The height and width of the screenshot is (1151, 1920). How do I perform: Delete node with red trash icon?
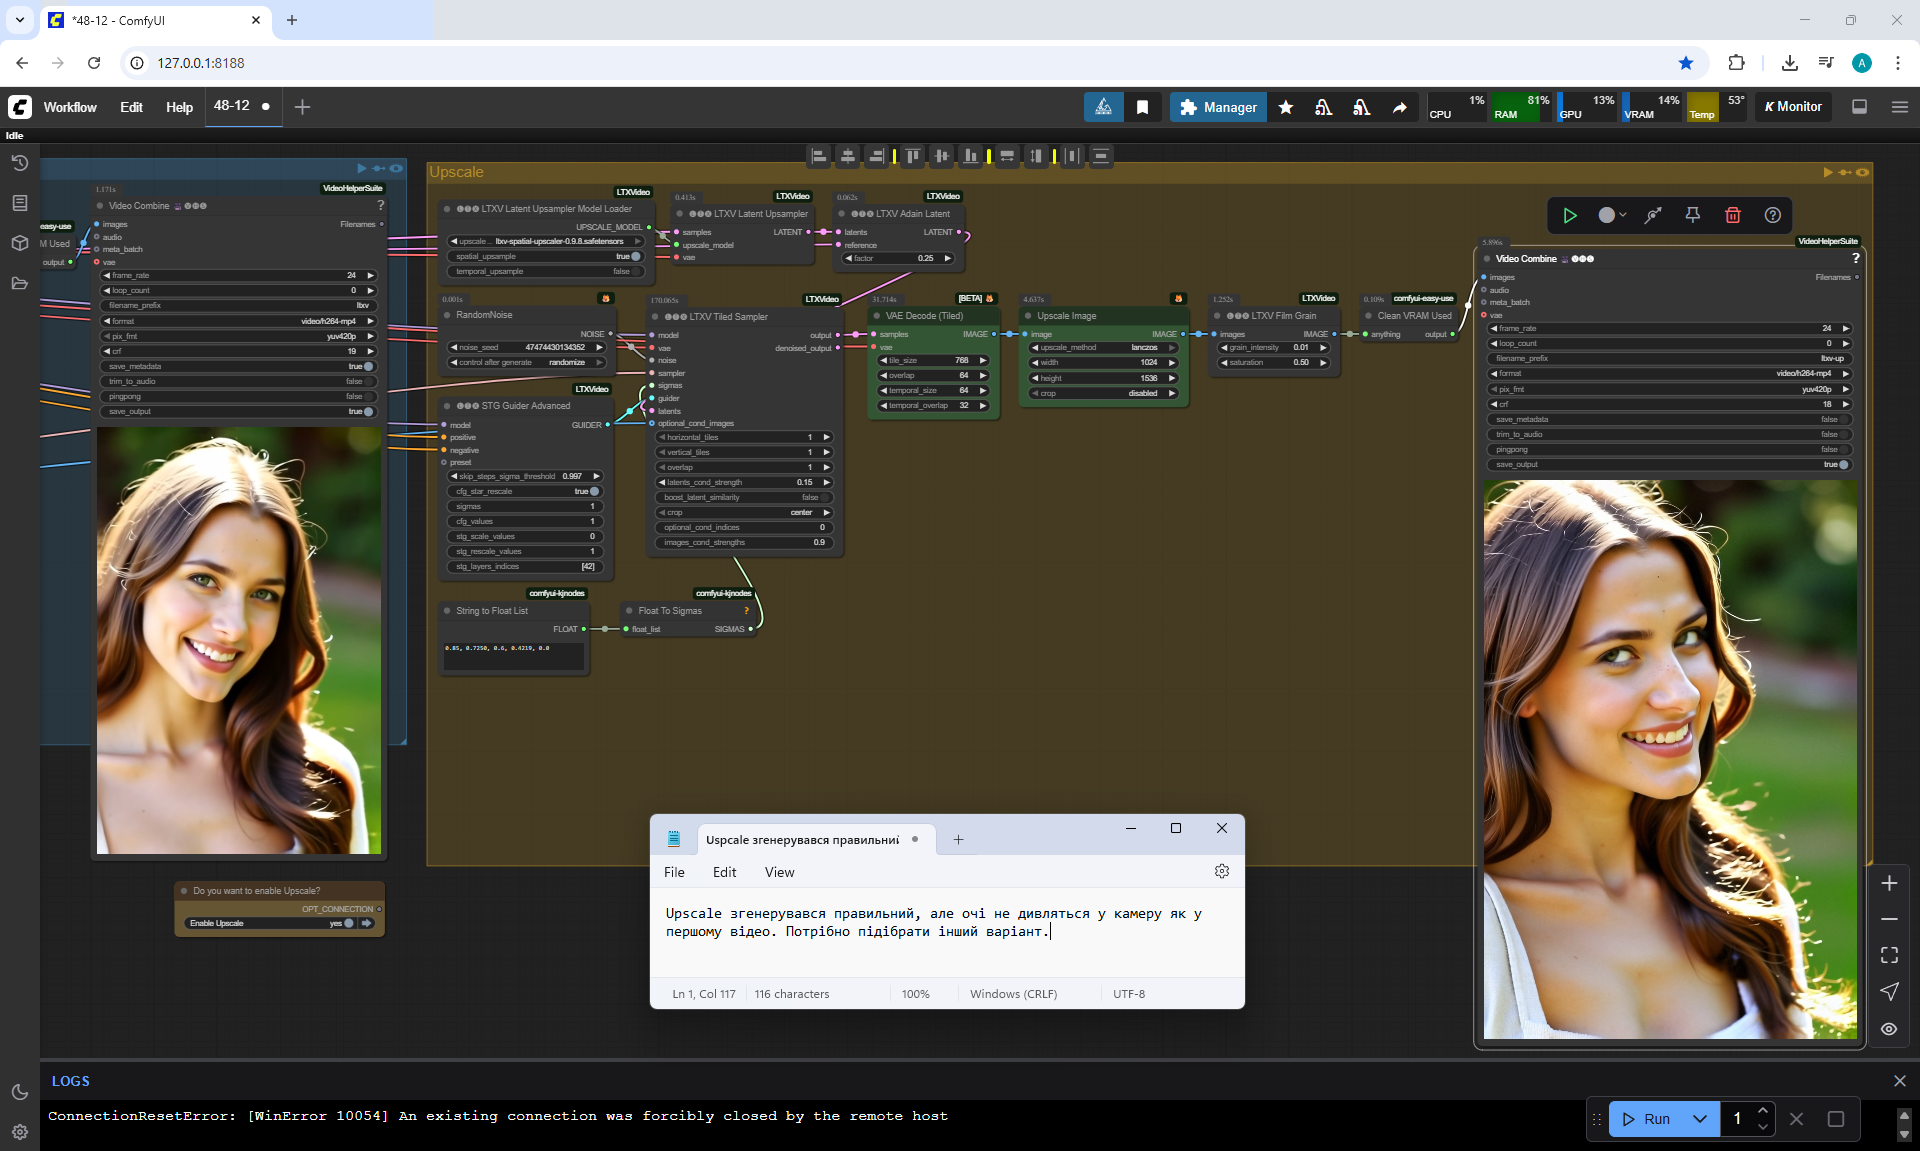click(1732, 215)
